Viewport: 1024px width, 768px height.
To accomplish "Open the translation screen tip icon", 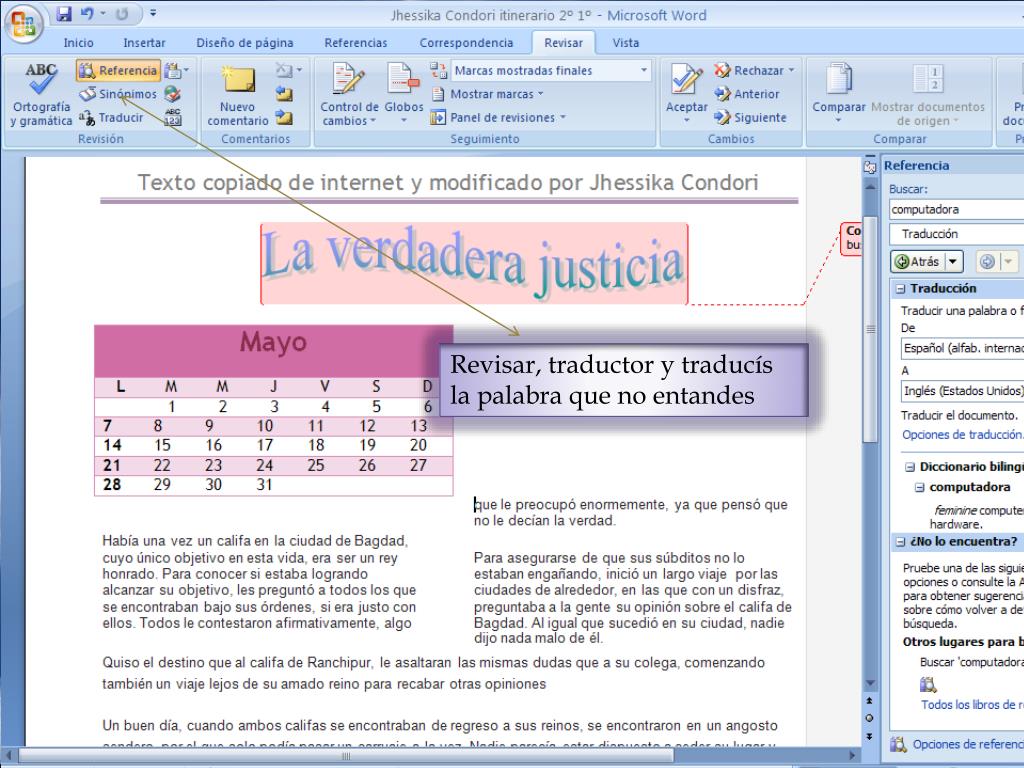I will tap(174, 71).
